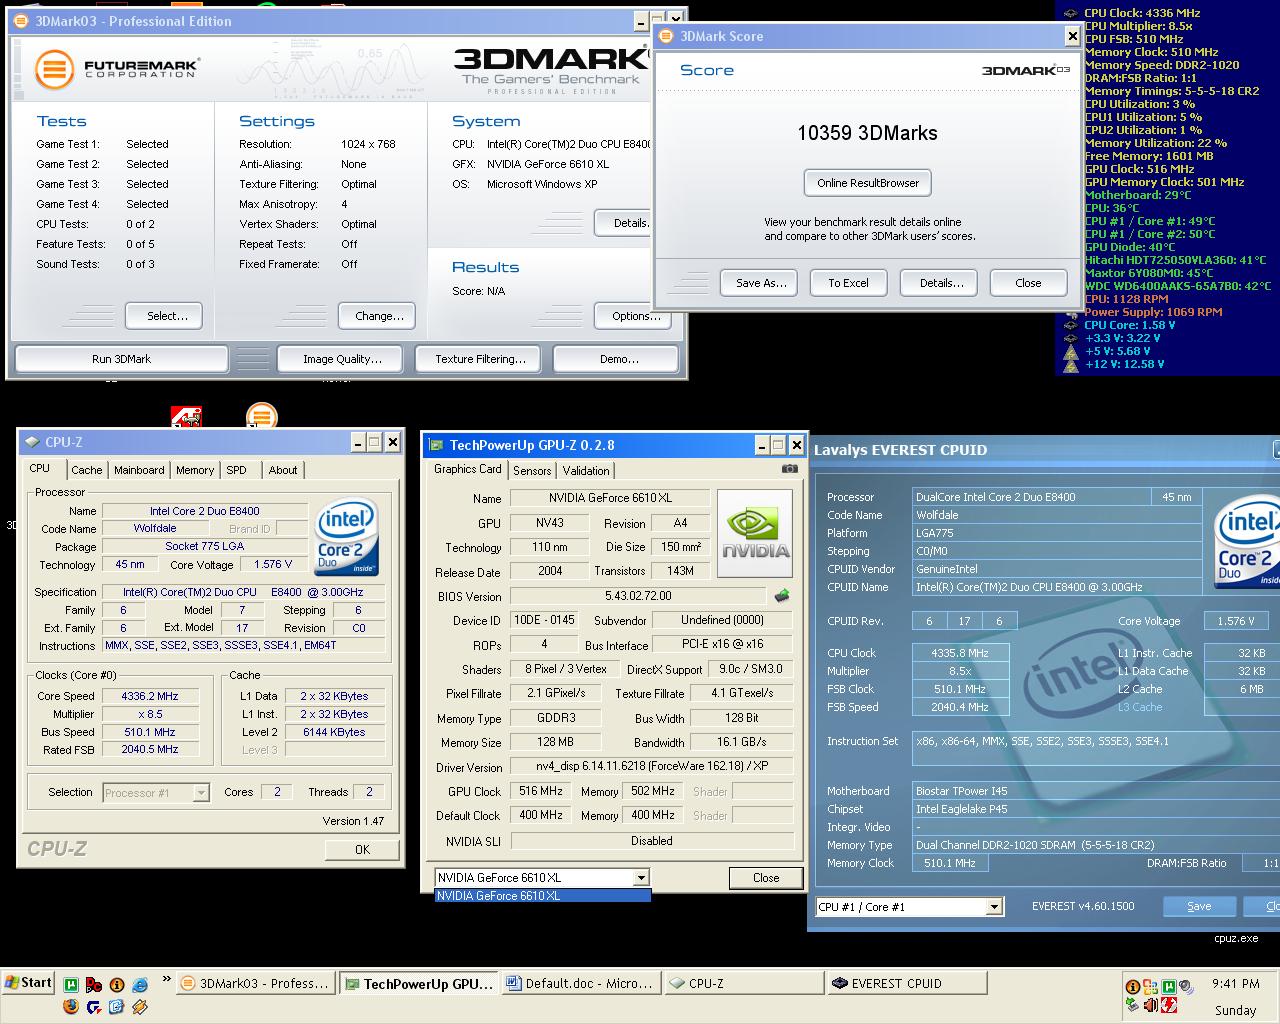Open the Cache tab in CPU-Z
The height and width of the screenshot is (1024, 1280).
coord(86,470)
